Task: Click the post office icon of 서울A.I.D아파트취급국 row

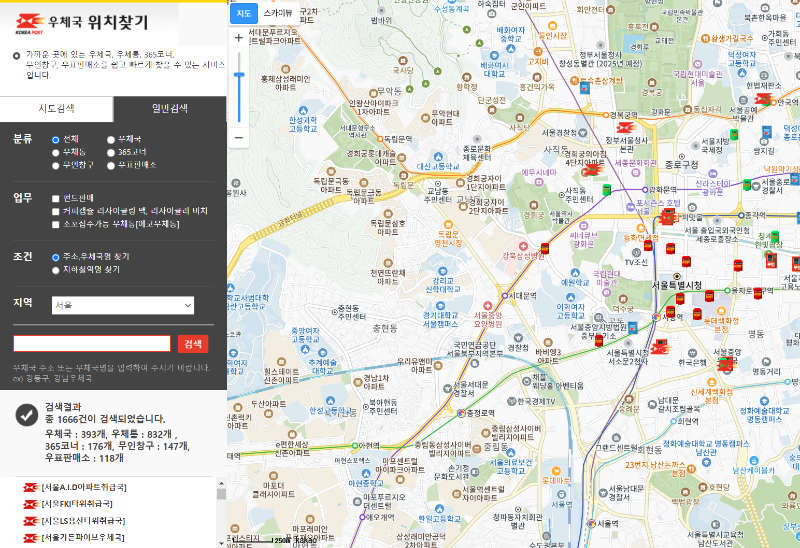Action: [32, 488]
